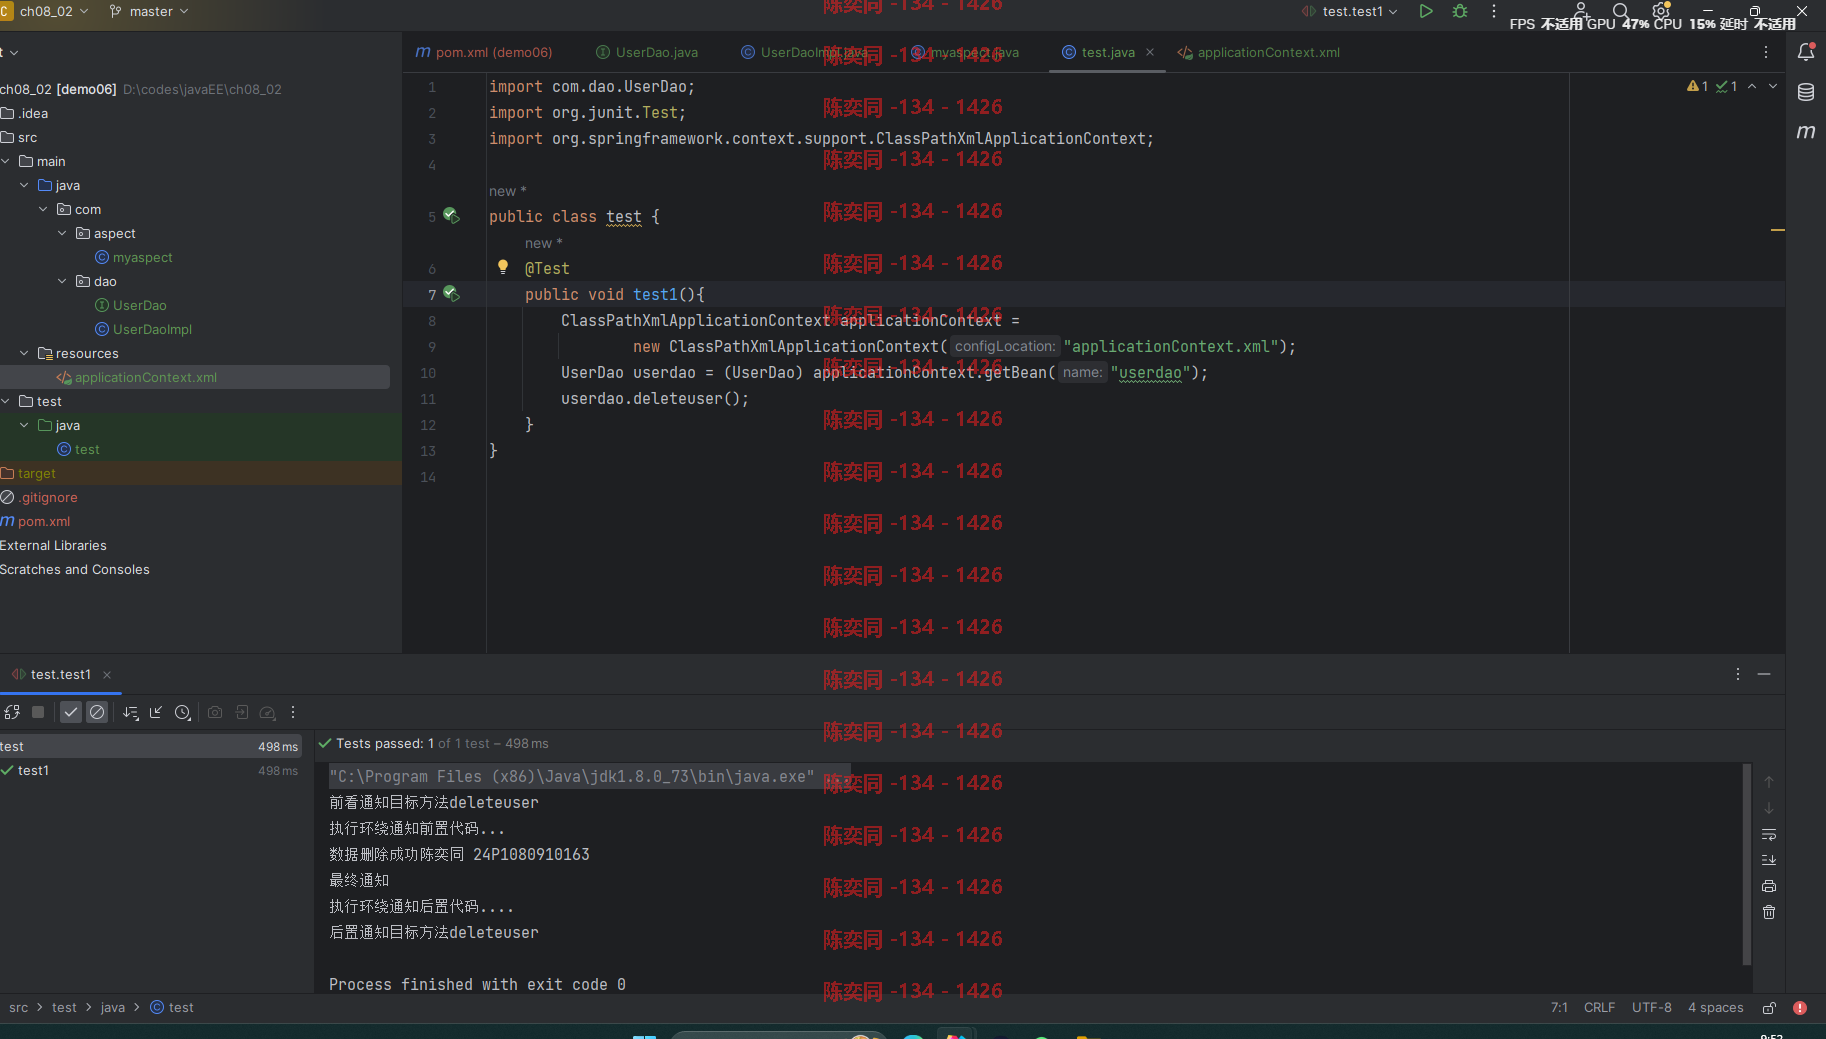Open the sort tests options icon
Screen dimensions: 1826x1039
130,712
